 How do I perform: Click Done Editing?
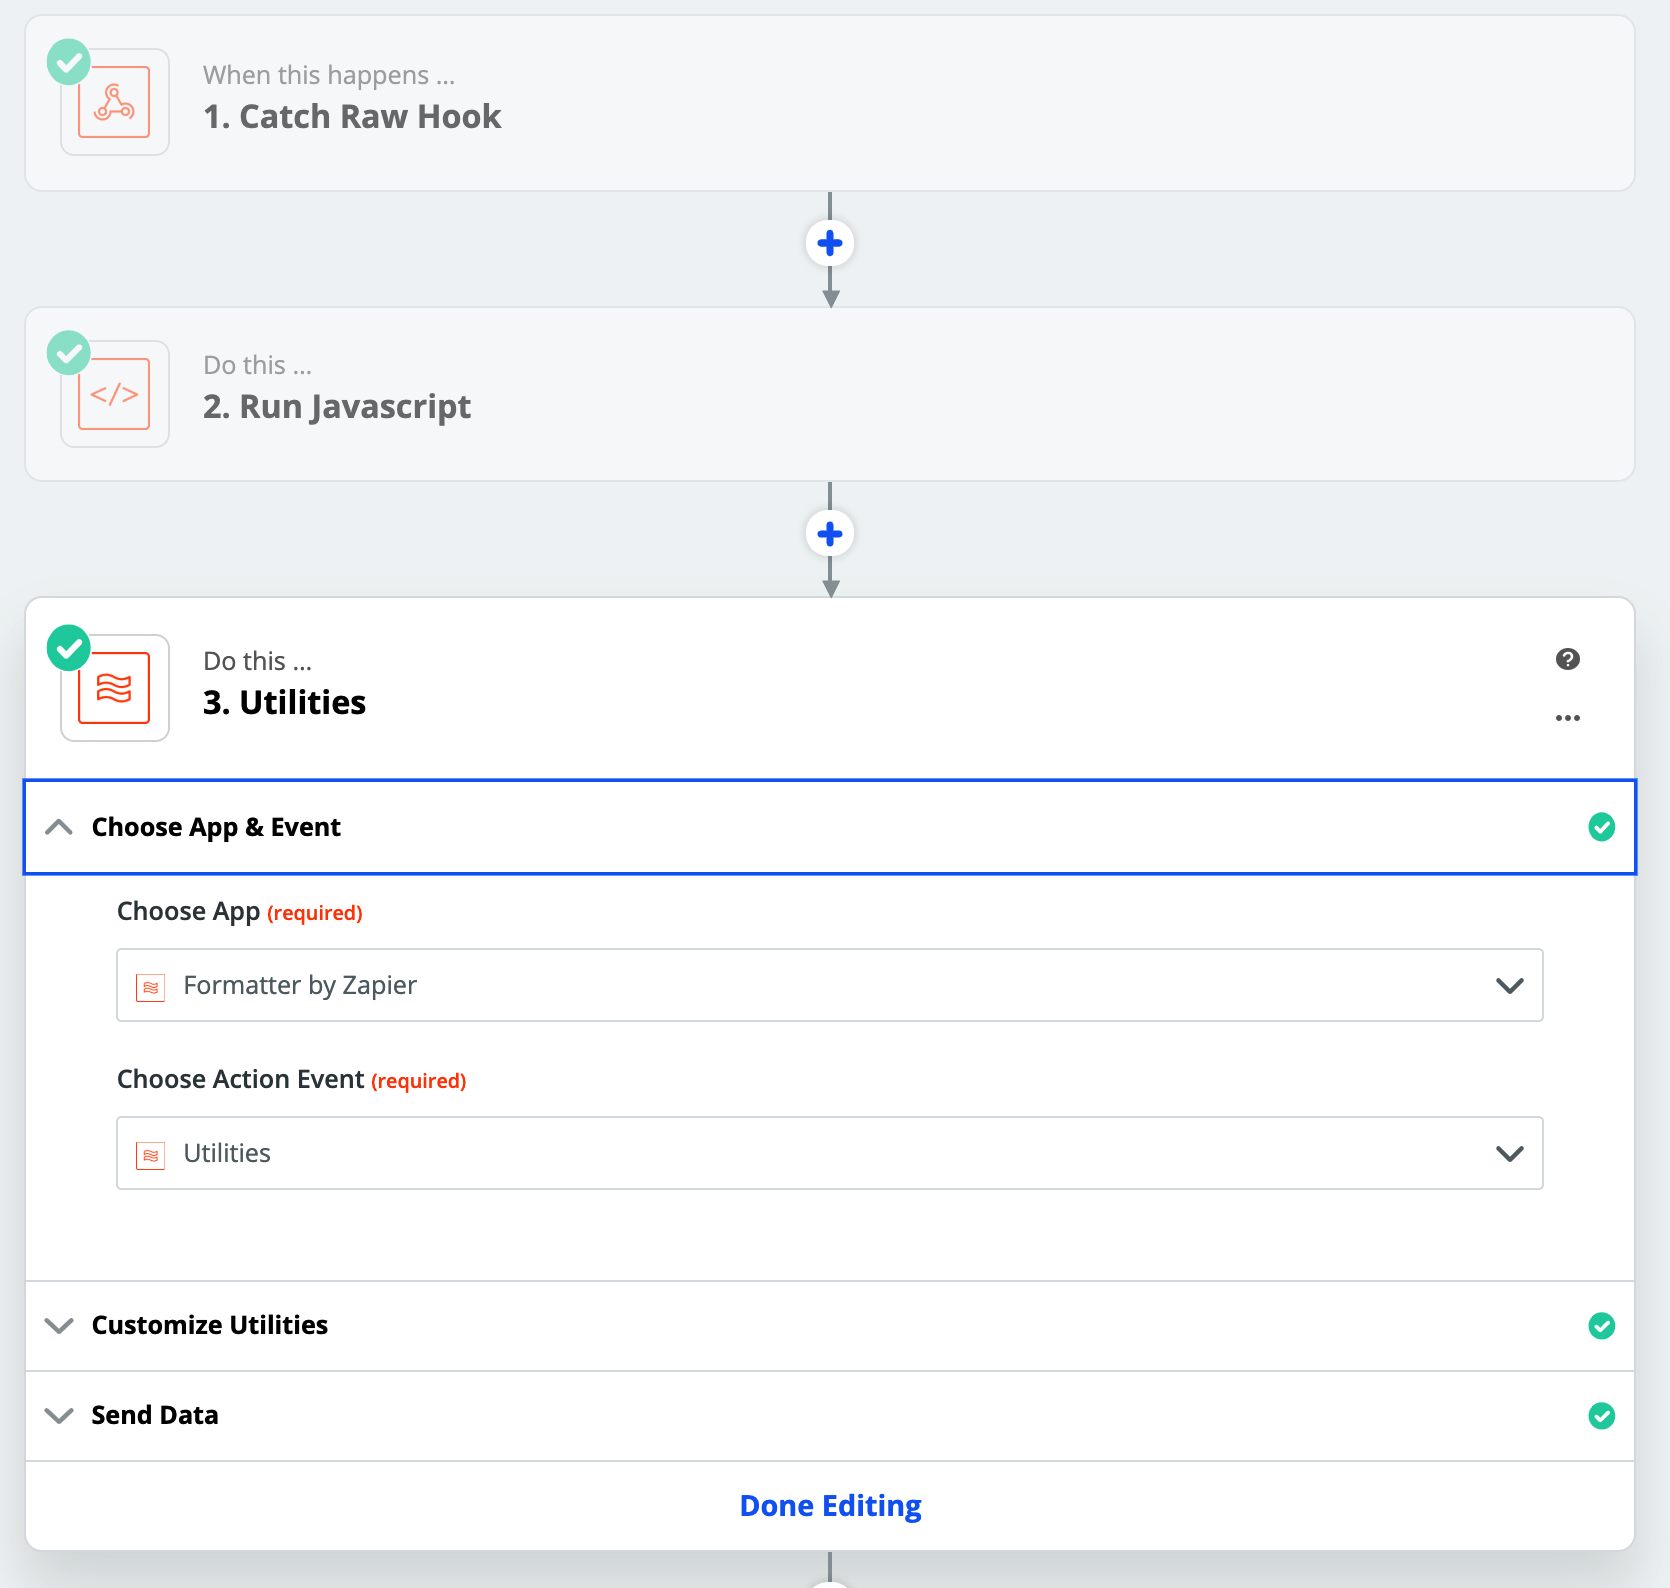(x=830, y=1506)
